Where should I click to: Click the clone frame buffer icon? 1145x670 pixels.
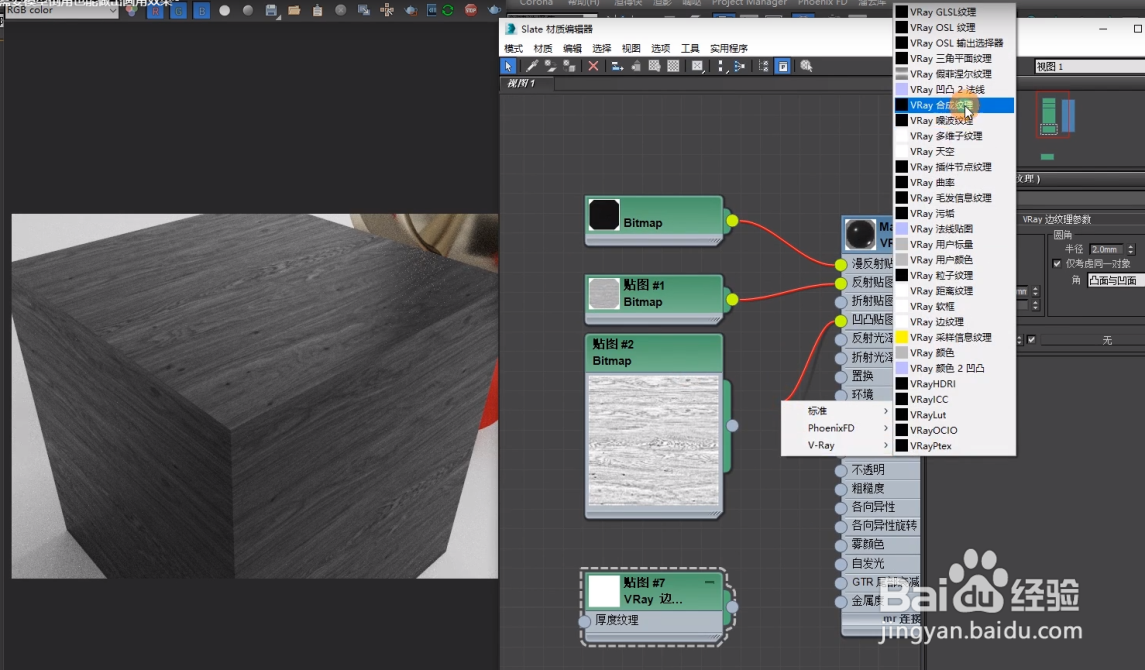point(364,10)
